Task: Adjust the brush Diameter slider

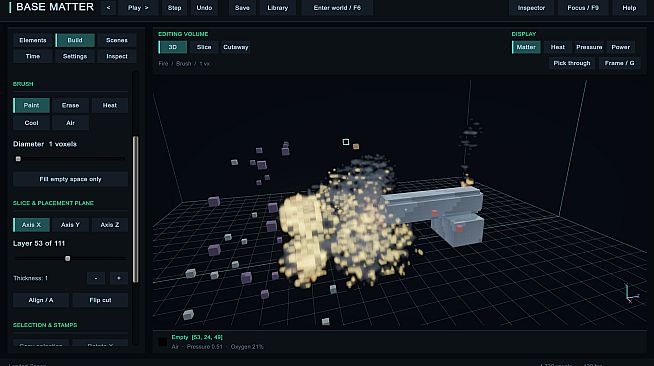Action: click(69, 159)
